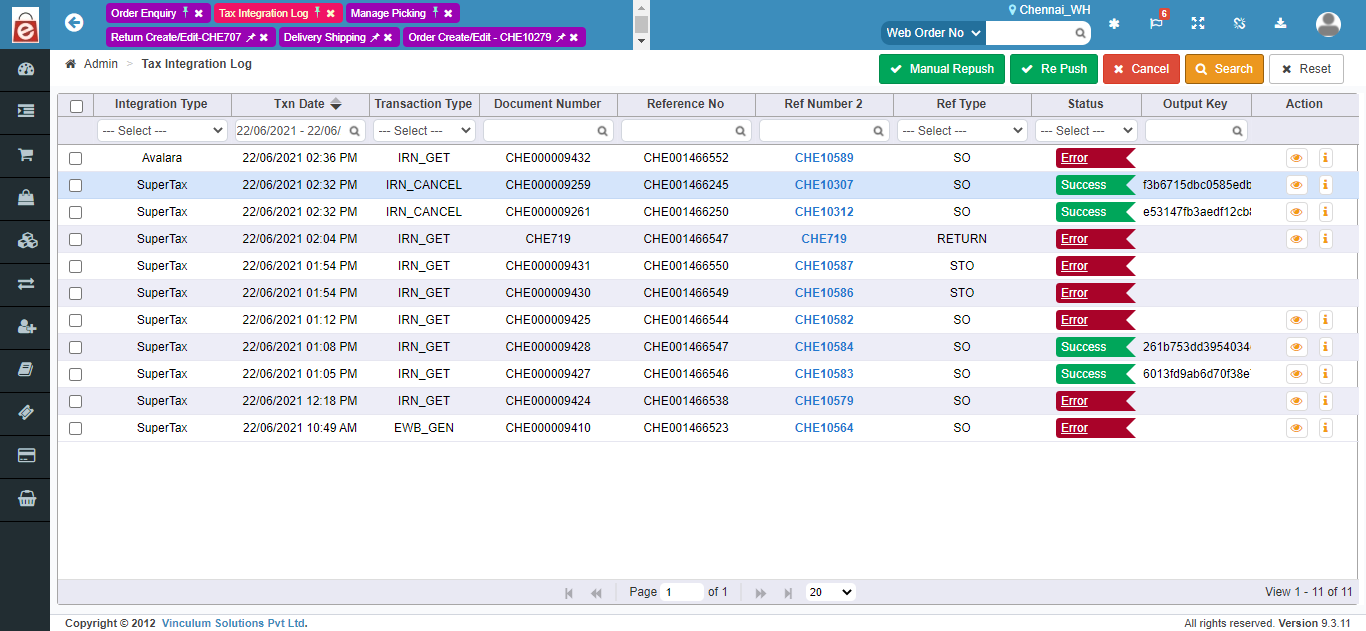Click the download icon in the top bar
The height and width of the screenshot is (631, 1366).
(x=1280, y=22)
